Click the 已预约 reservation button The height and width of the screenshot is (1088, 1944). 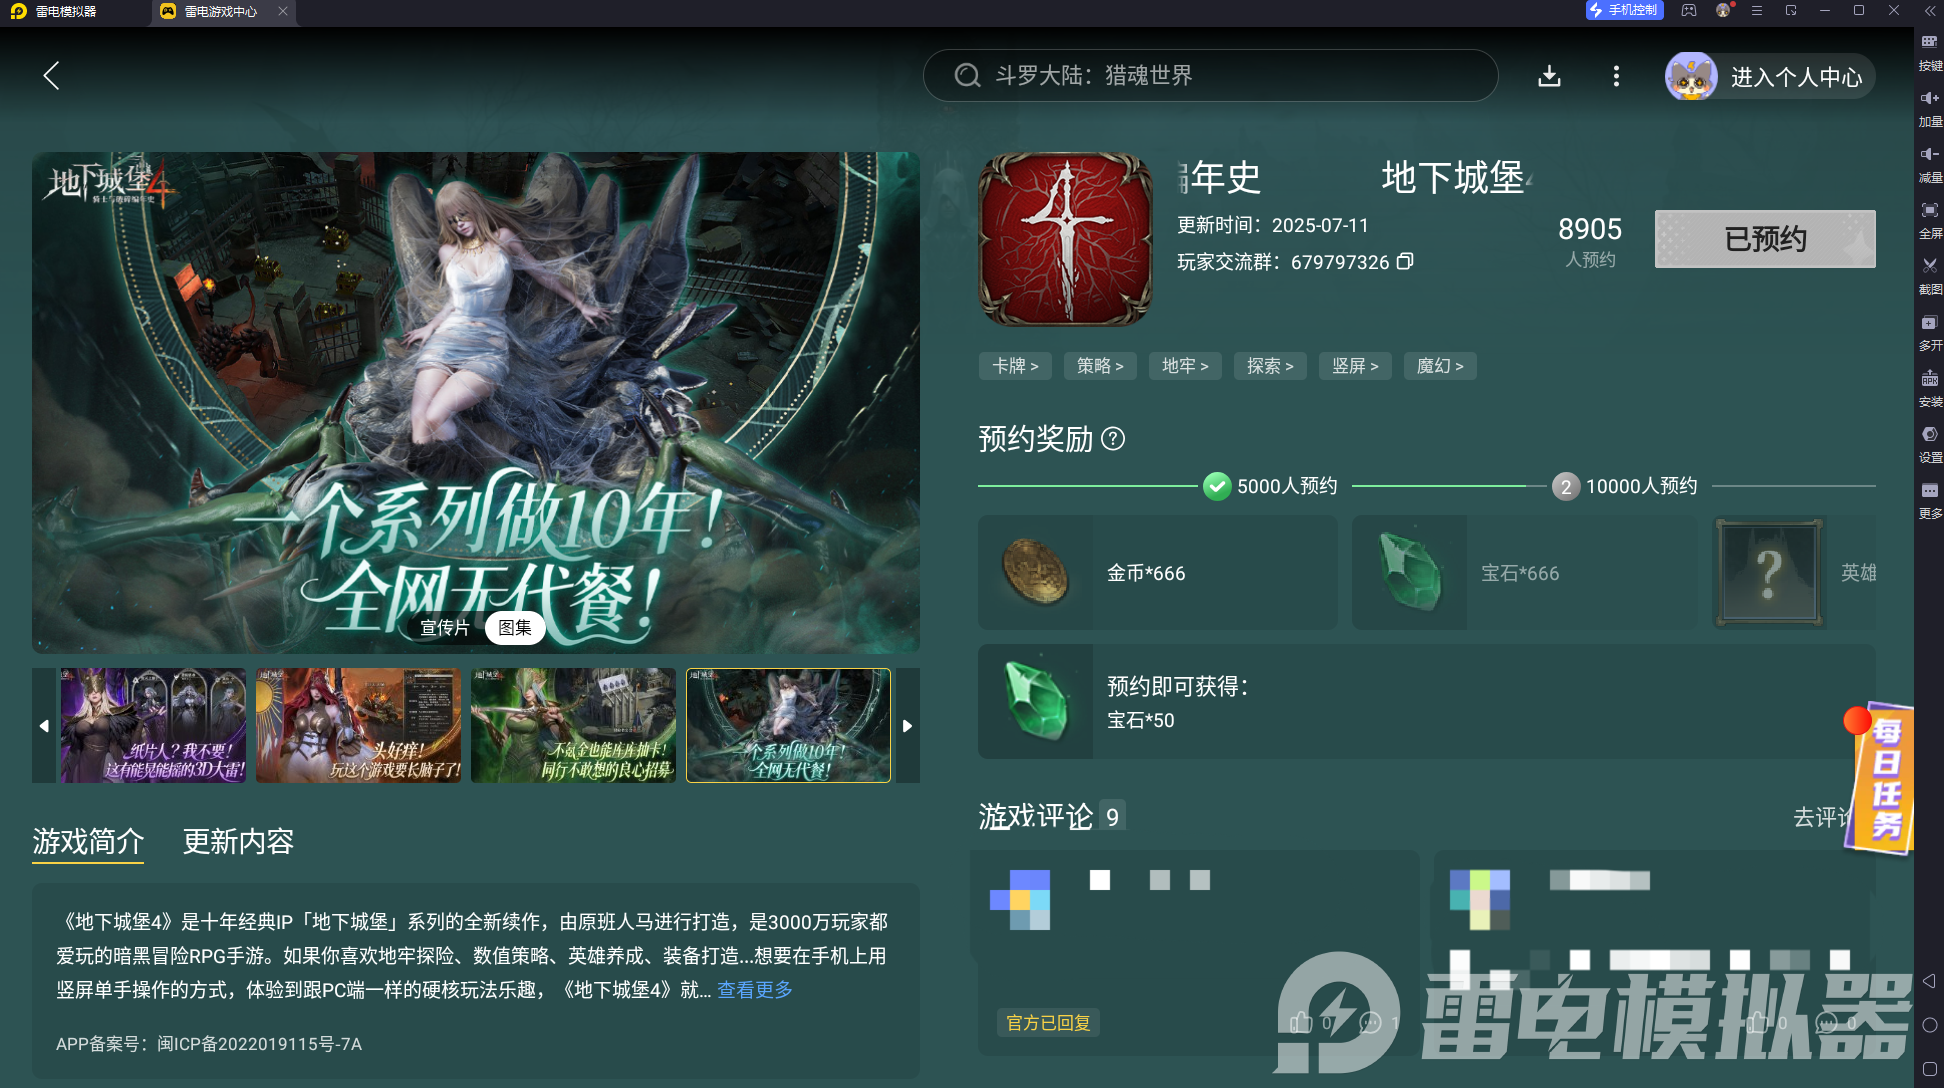pos(1764,238)
